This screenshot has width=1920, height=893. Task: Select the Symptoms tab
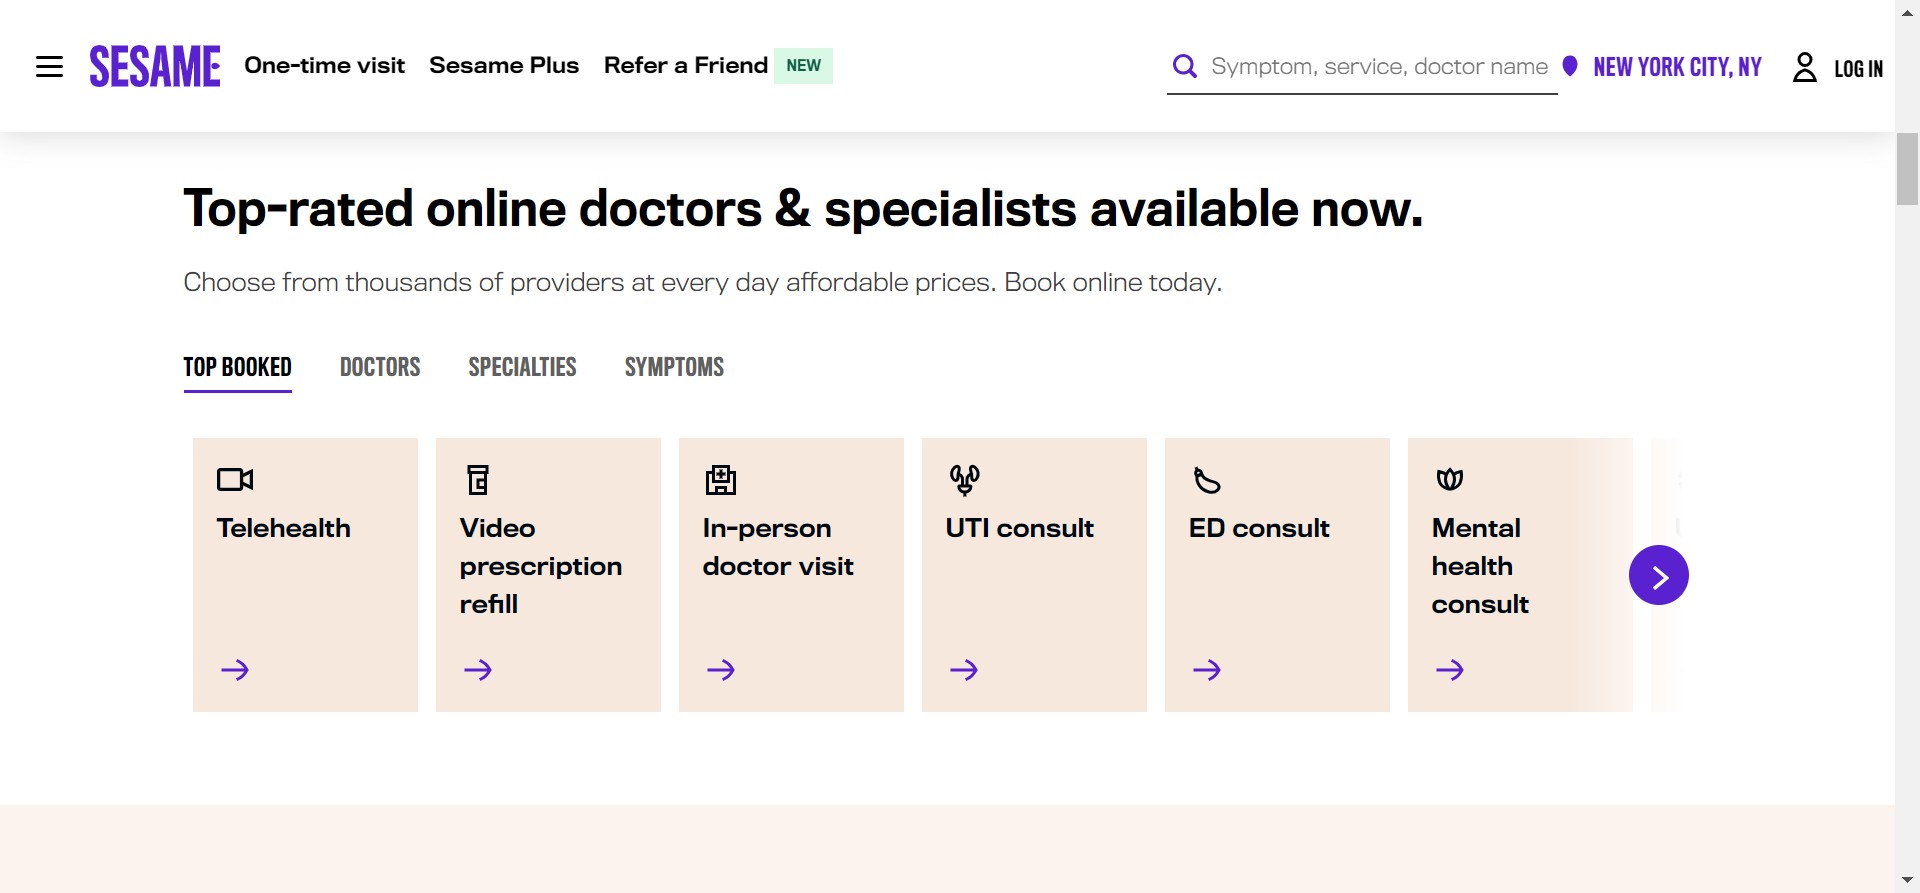click(x=674, y=367)
